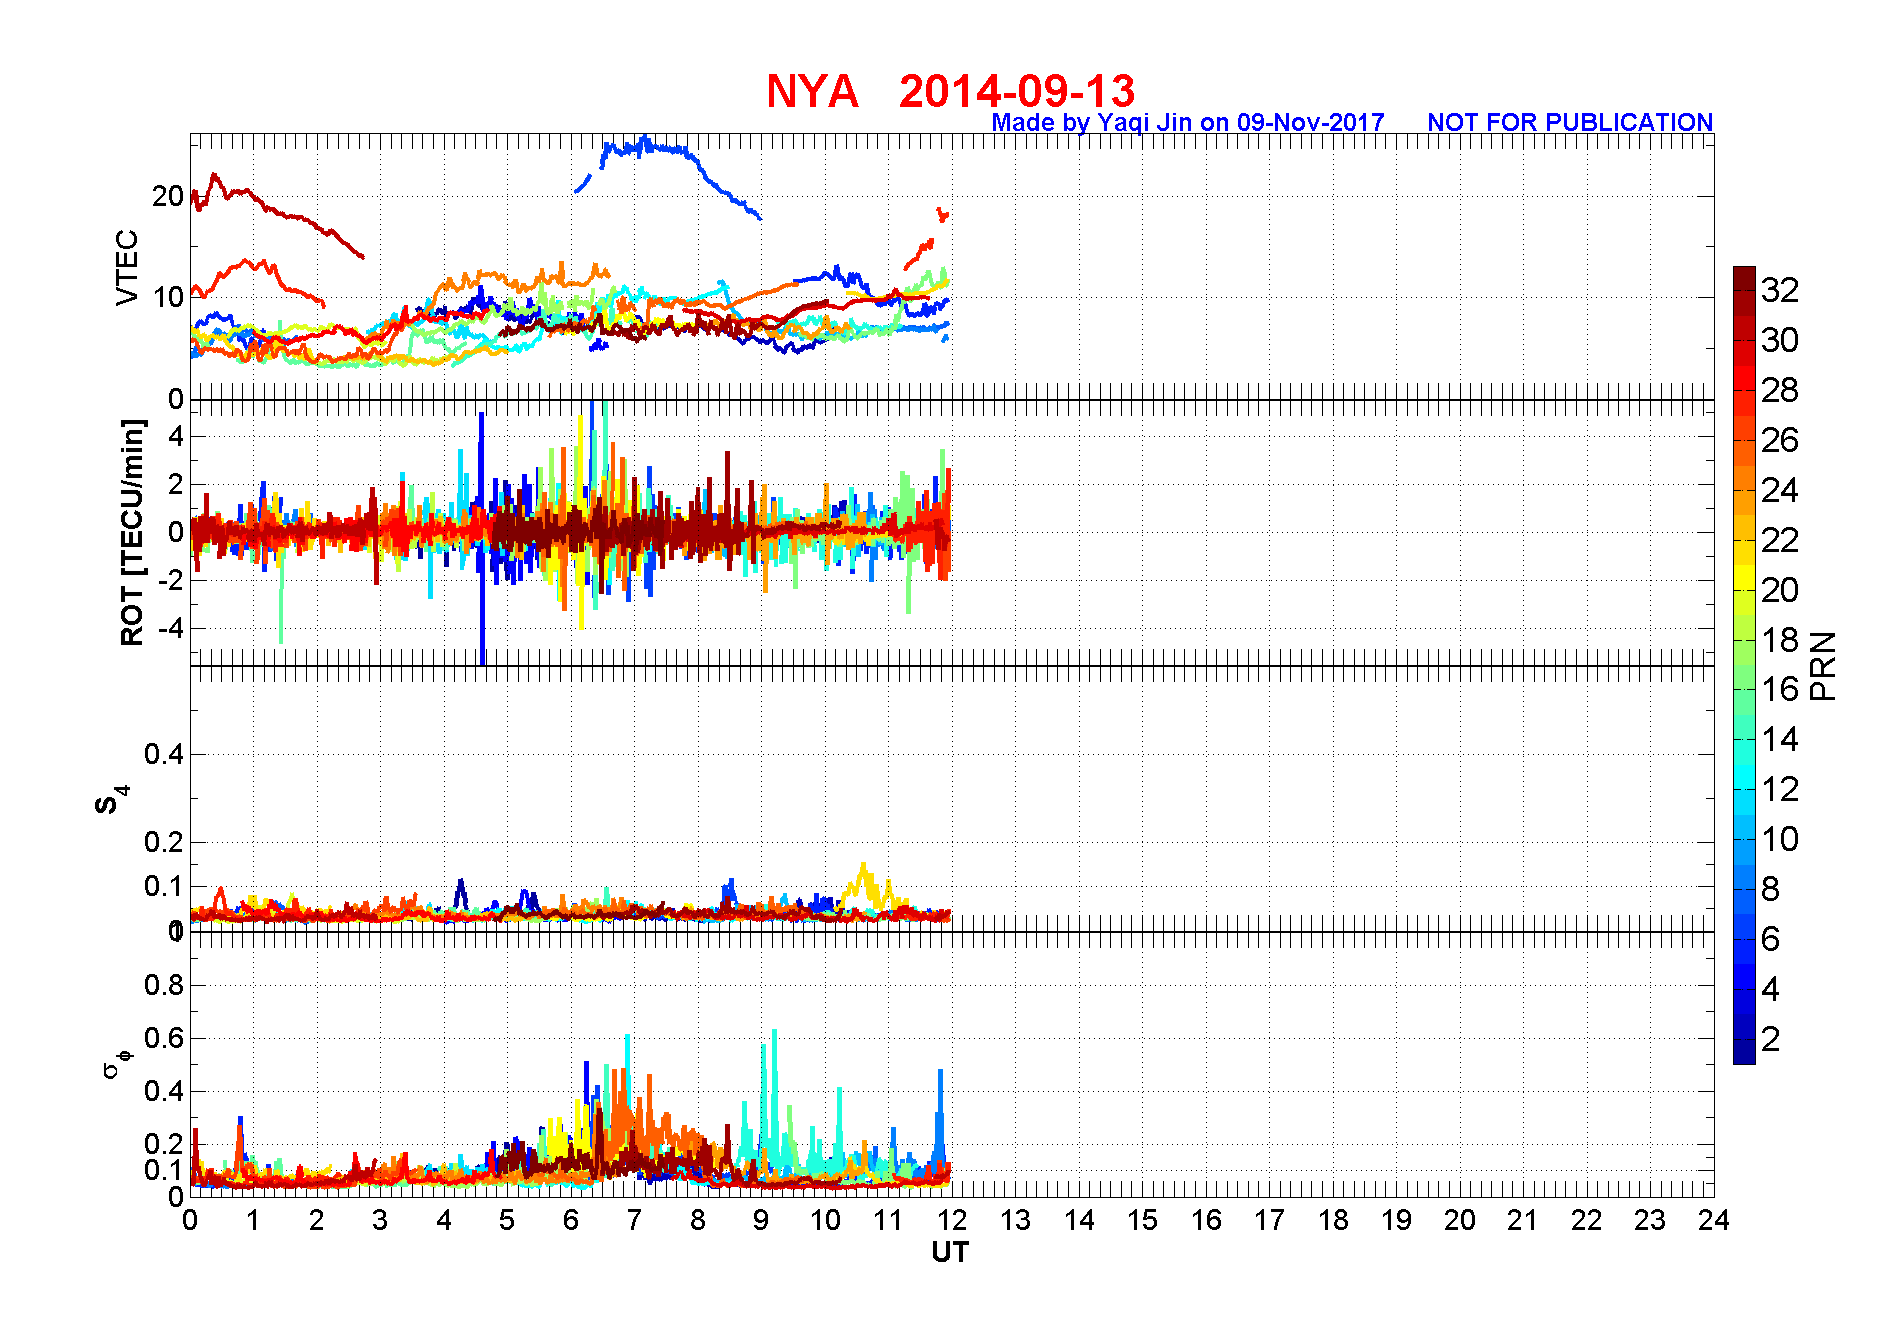
Task: Click S4 y-axis tick label '0.4'
Action: click(164, 755)
